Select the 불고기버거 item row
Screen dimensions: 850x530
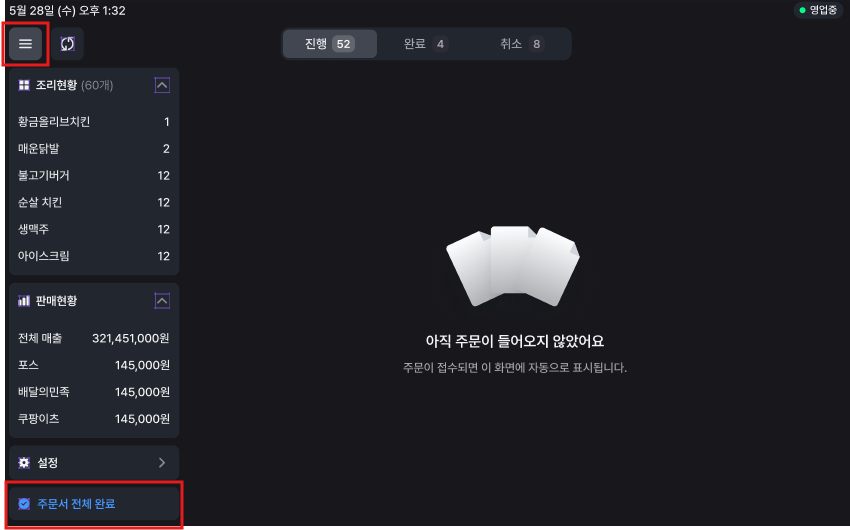[x=93, y=176]
